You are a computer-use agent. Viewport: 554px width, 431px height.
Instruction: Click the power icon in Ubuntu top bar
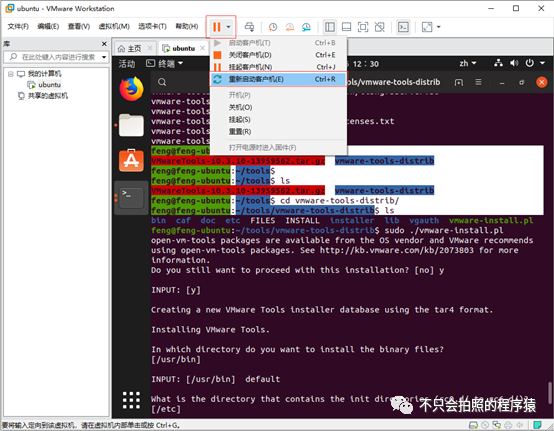click(x=529, y=63)
